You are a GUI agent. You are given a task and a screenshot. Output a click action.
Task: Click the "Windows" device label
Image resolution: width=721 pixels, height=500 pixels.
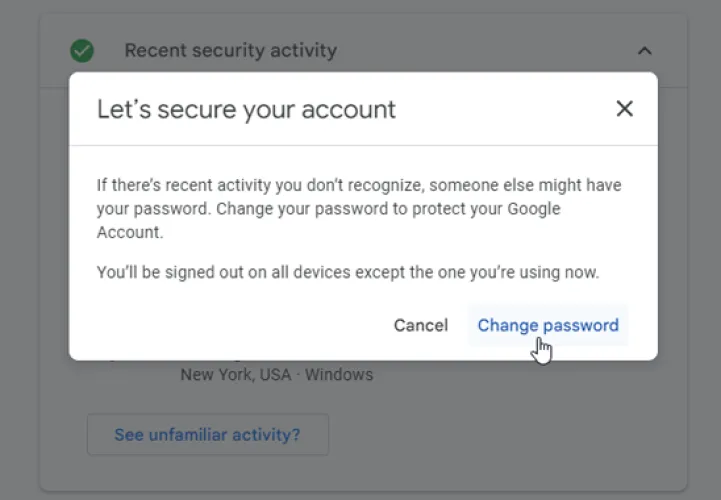point(339,375)
